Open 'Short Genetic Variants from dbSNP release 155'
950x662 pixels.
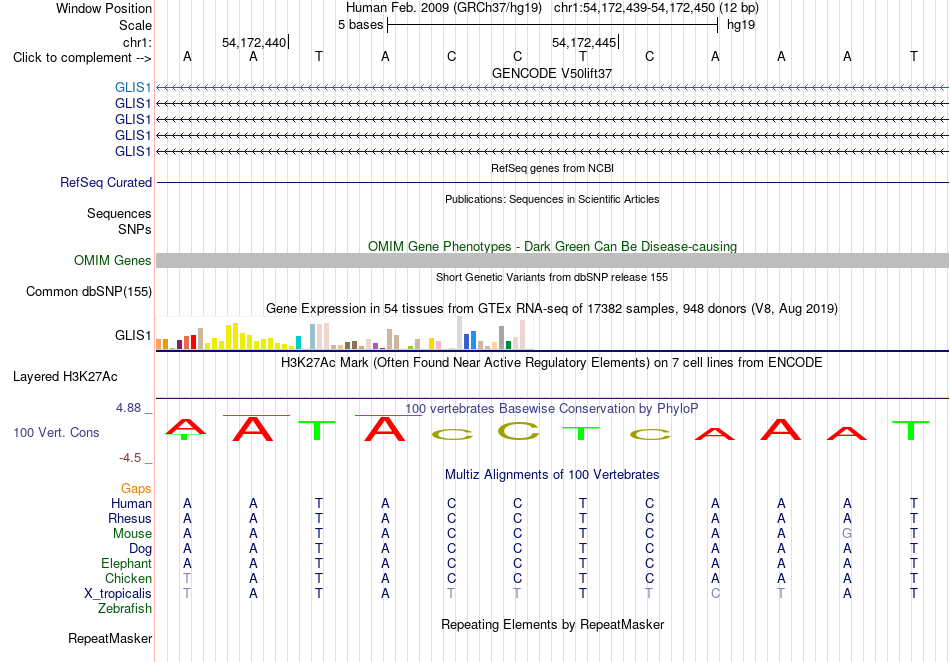[552, 277]
